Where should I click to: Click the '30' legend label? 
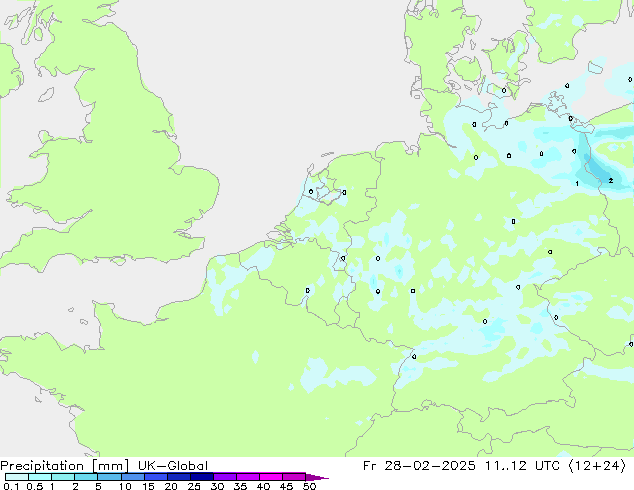click(217, 486)
